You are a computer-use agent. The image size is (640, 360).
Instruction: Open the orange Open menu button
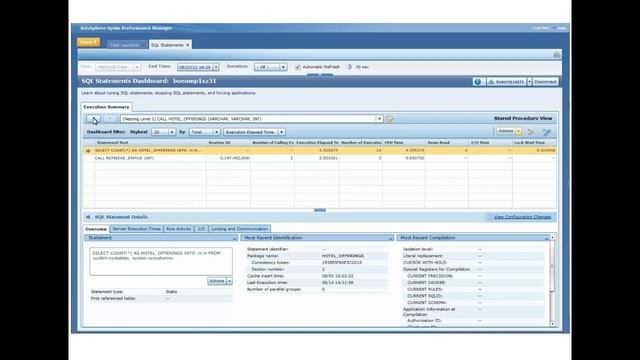[x=88, y=42]
